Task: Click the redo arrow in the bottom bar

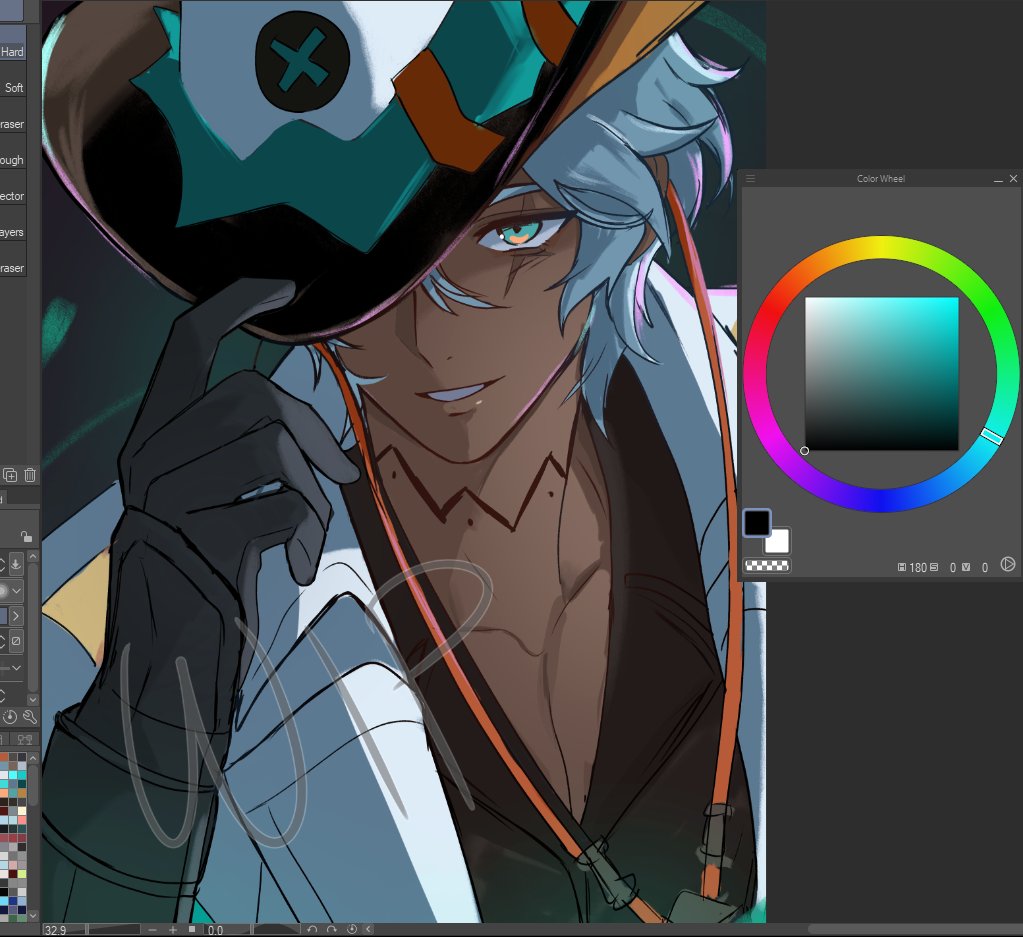Action: (332, 928)
